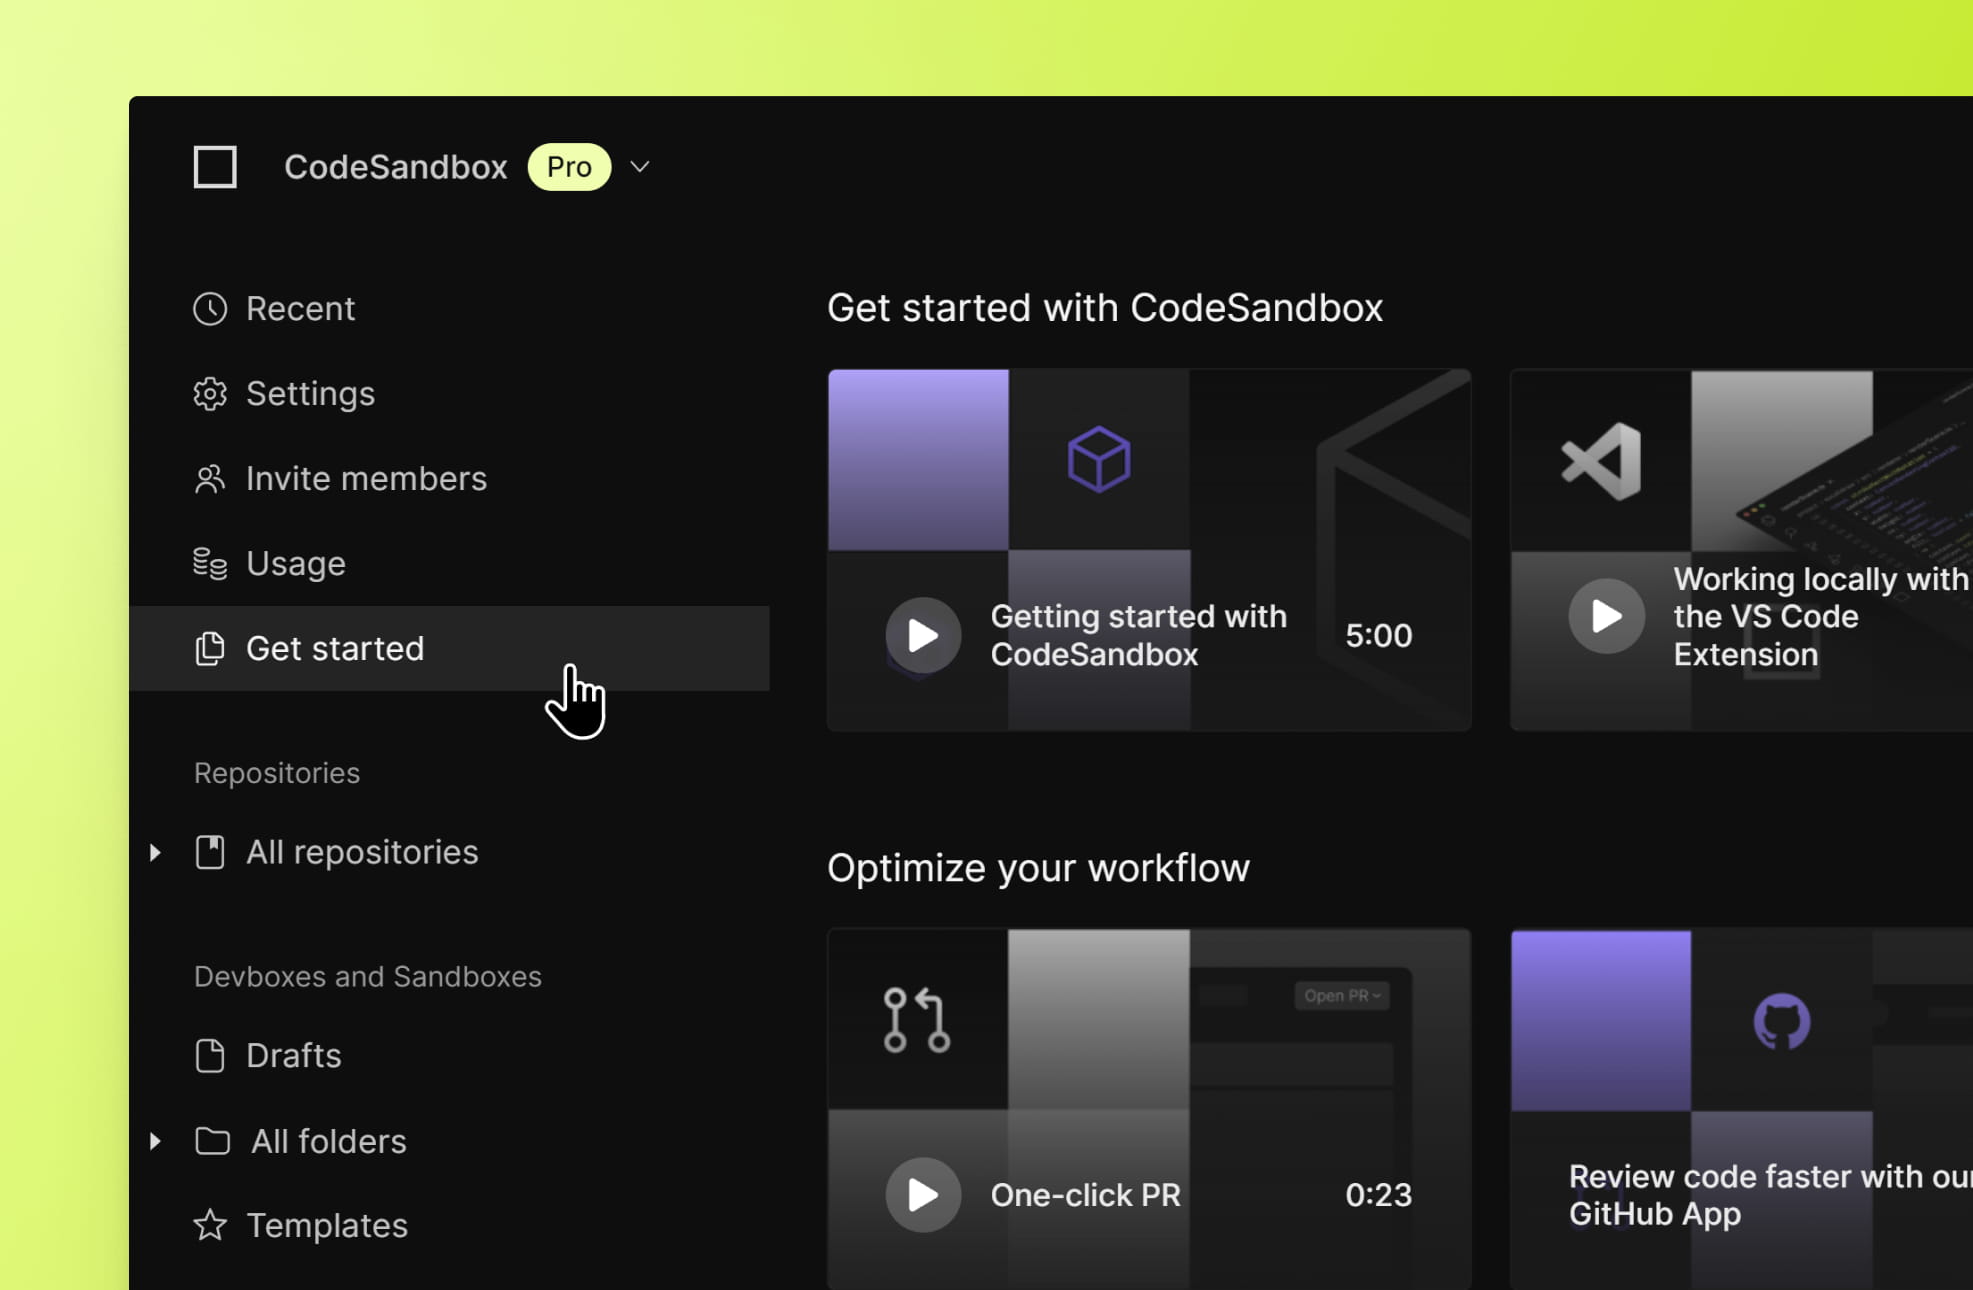Image resolution: width=1973 pixels, height=1290 pixels.
Task: Expand the All folders tree item
Action: tap(154, 1139)
